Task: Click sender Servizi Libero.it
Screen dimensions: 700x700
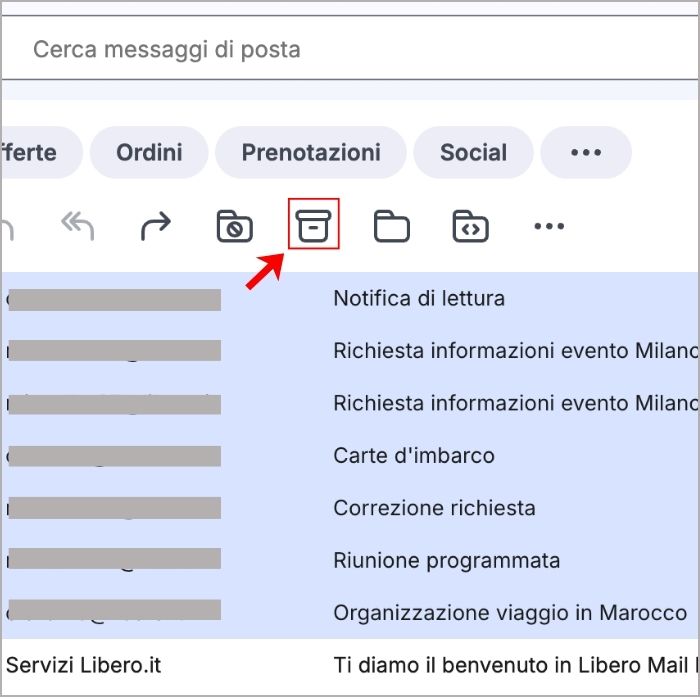Action: (83, 665)
